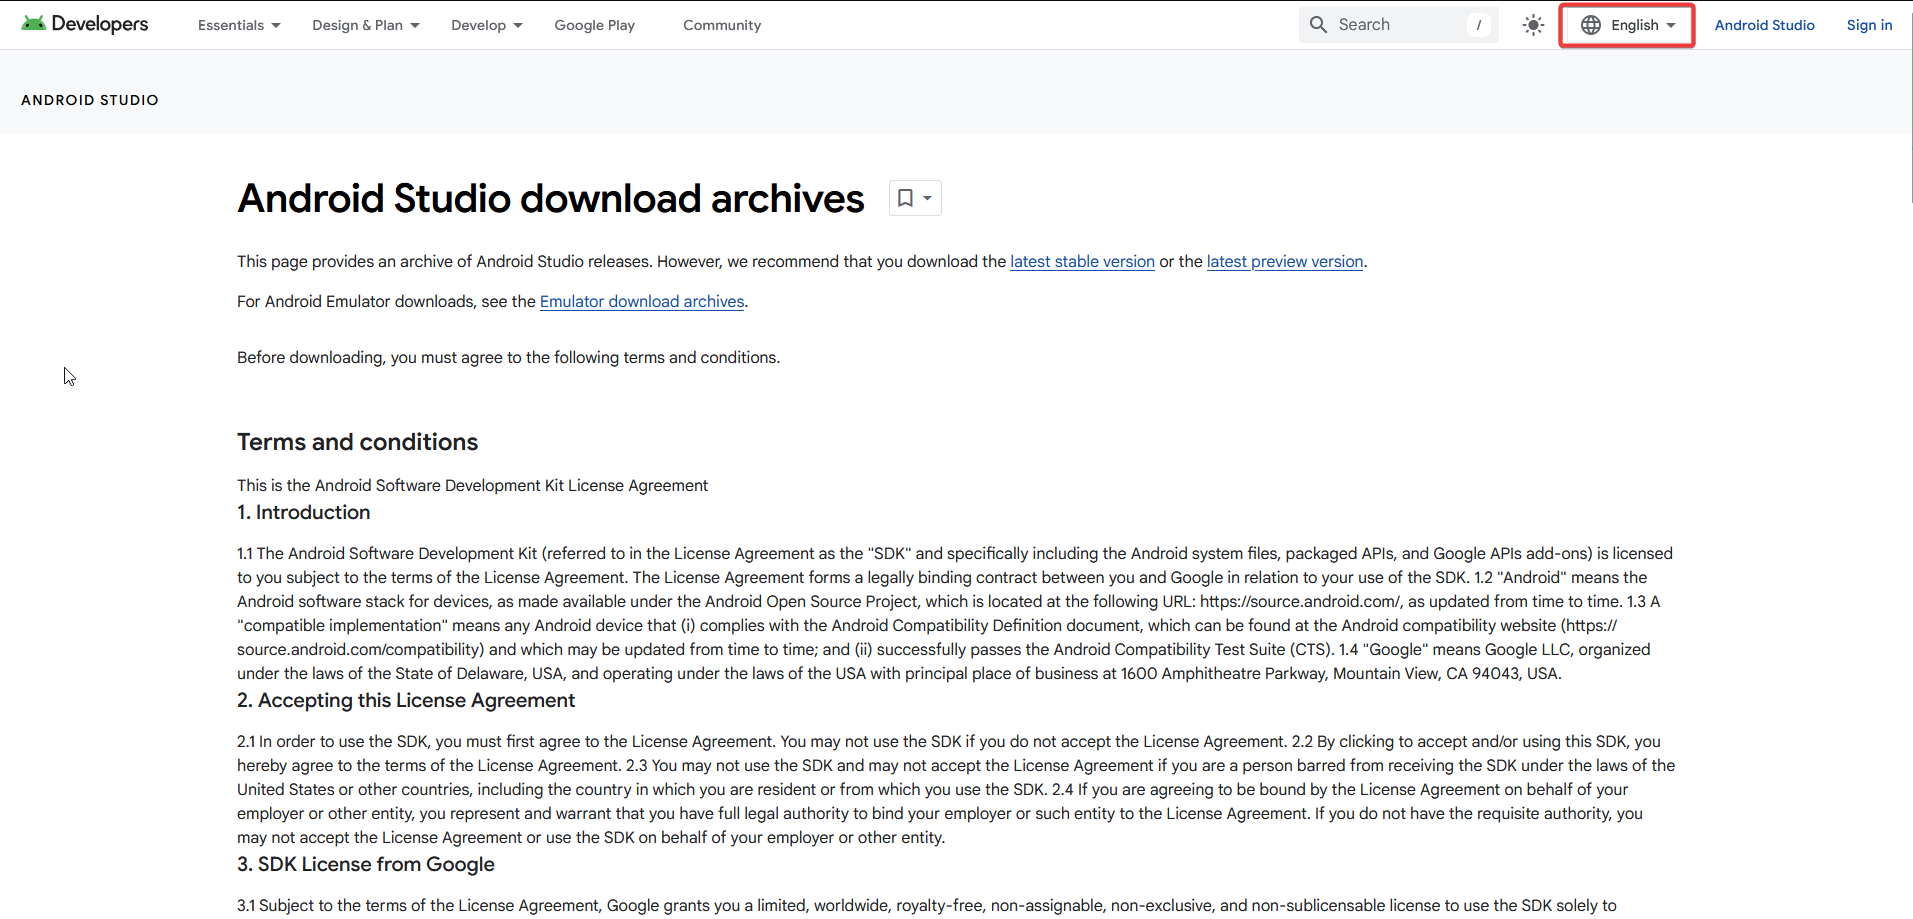Open the Design & Plan menu
Viewport: 1913px width, 919px height.
coord(366,25)
